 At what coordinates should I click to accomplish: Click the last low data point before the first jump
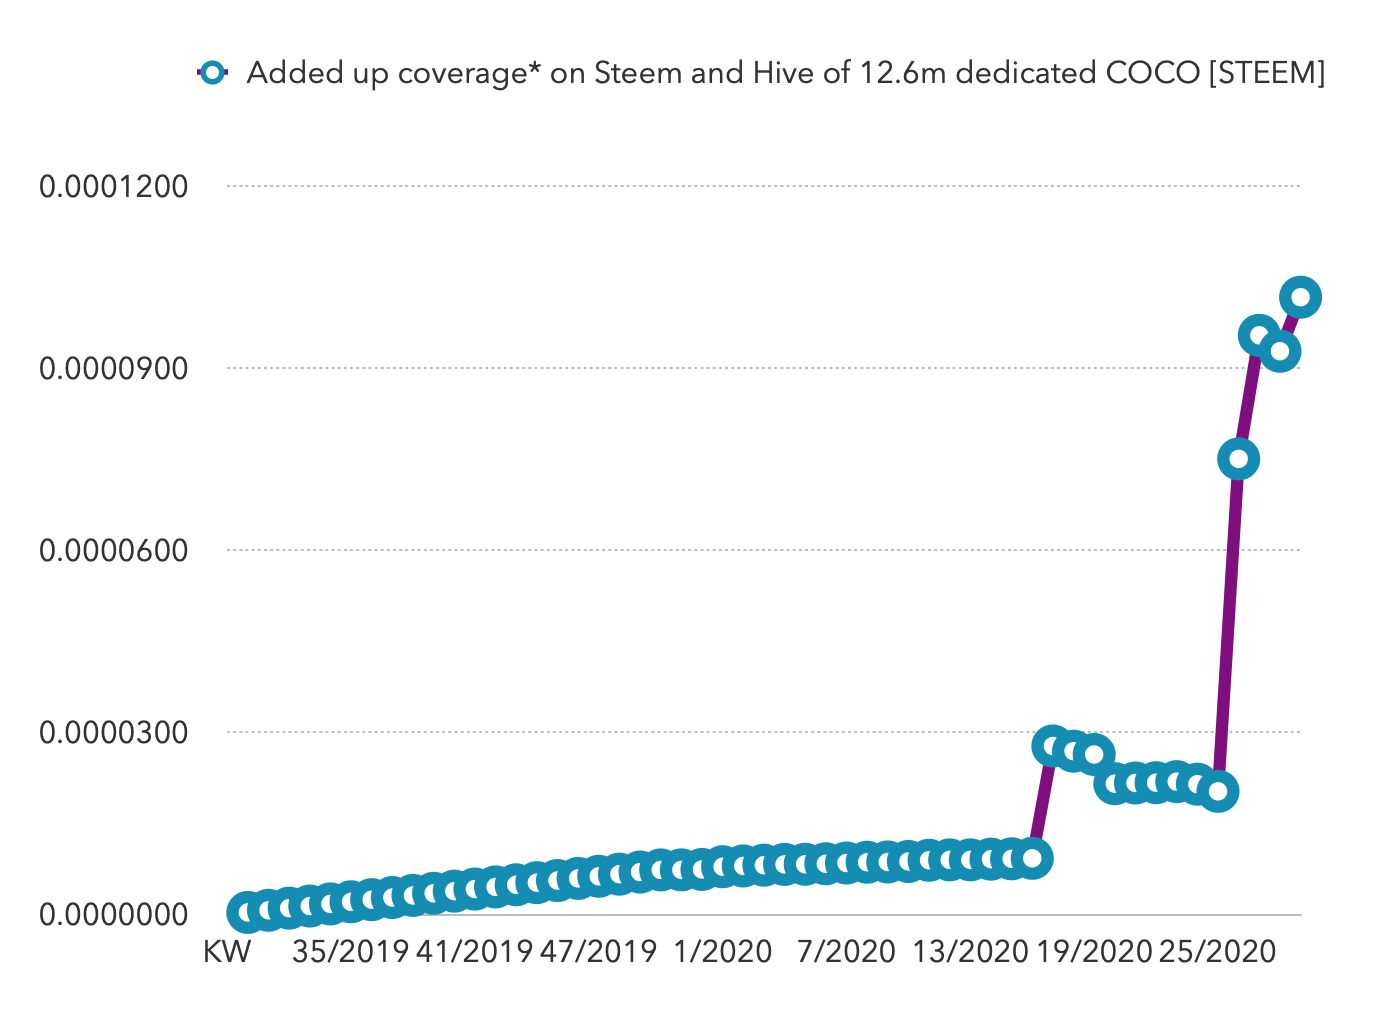click(1031, 858)
